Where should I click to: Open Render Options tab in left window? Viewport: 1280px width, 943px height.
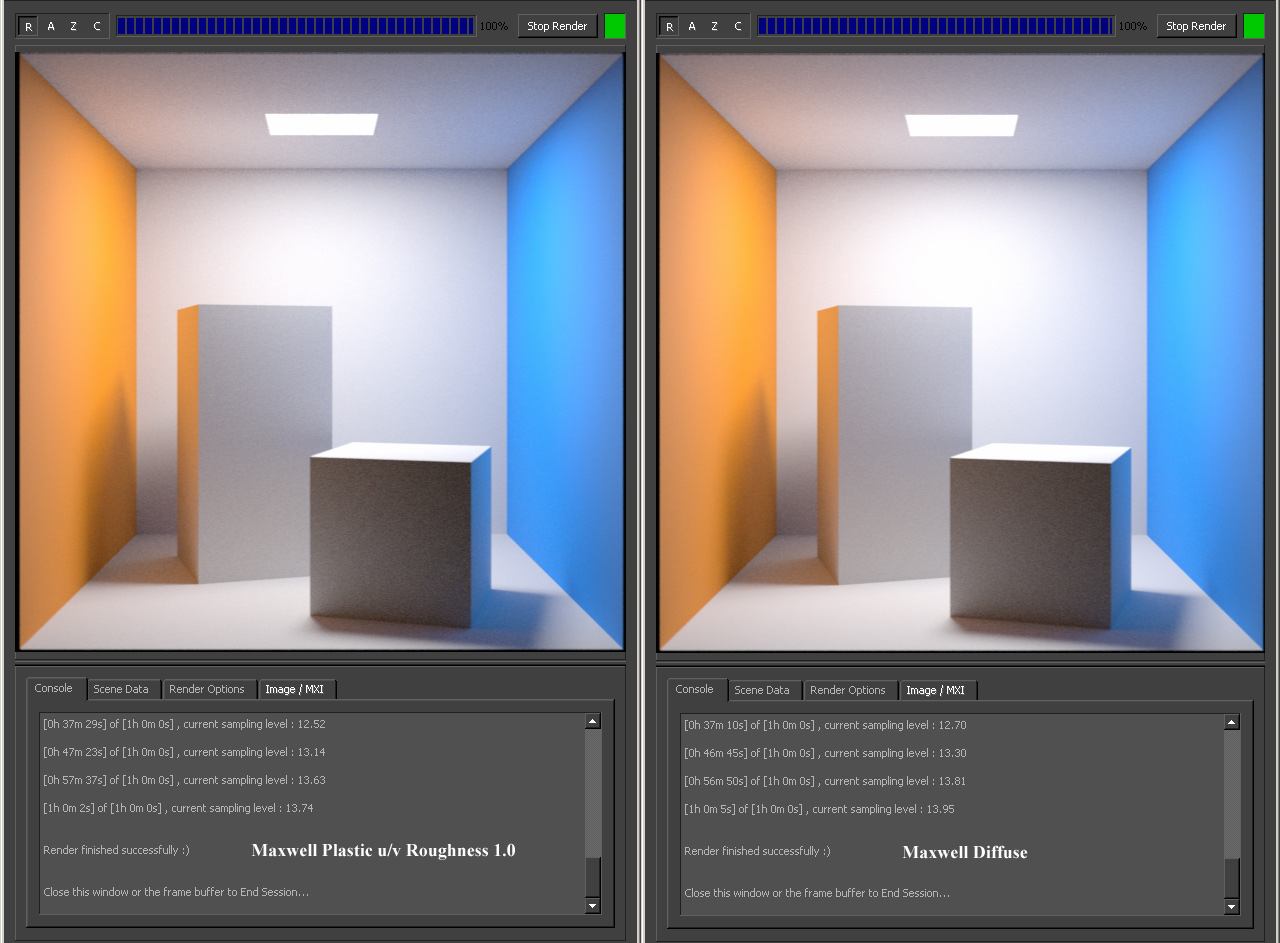coord(207,689)
